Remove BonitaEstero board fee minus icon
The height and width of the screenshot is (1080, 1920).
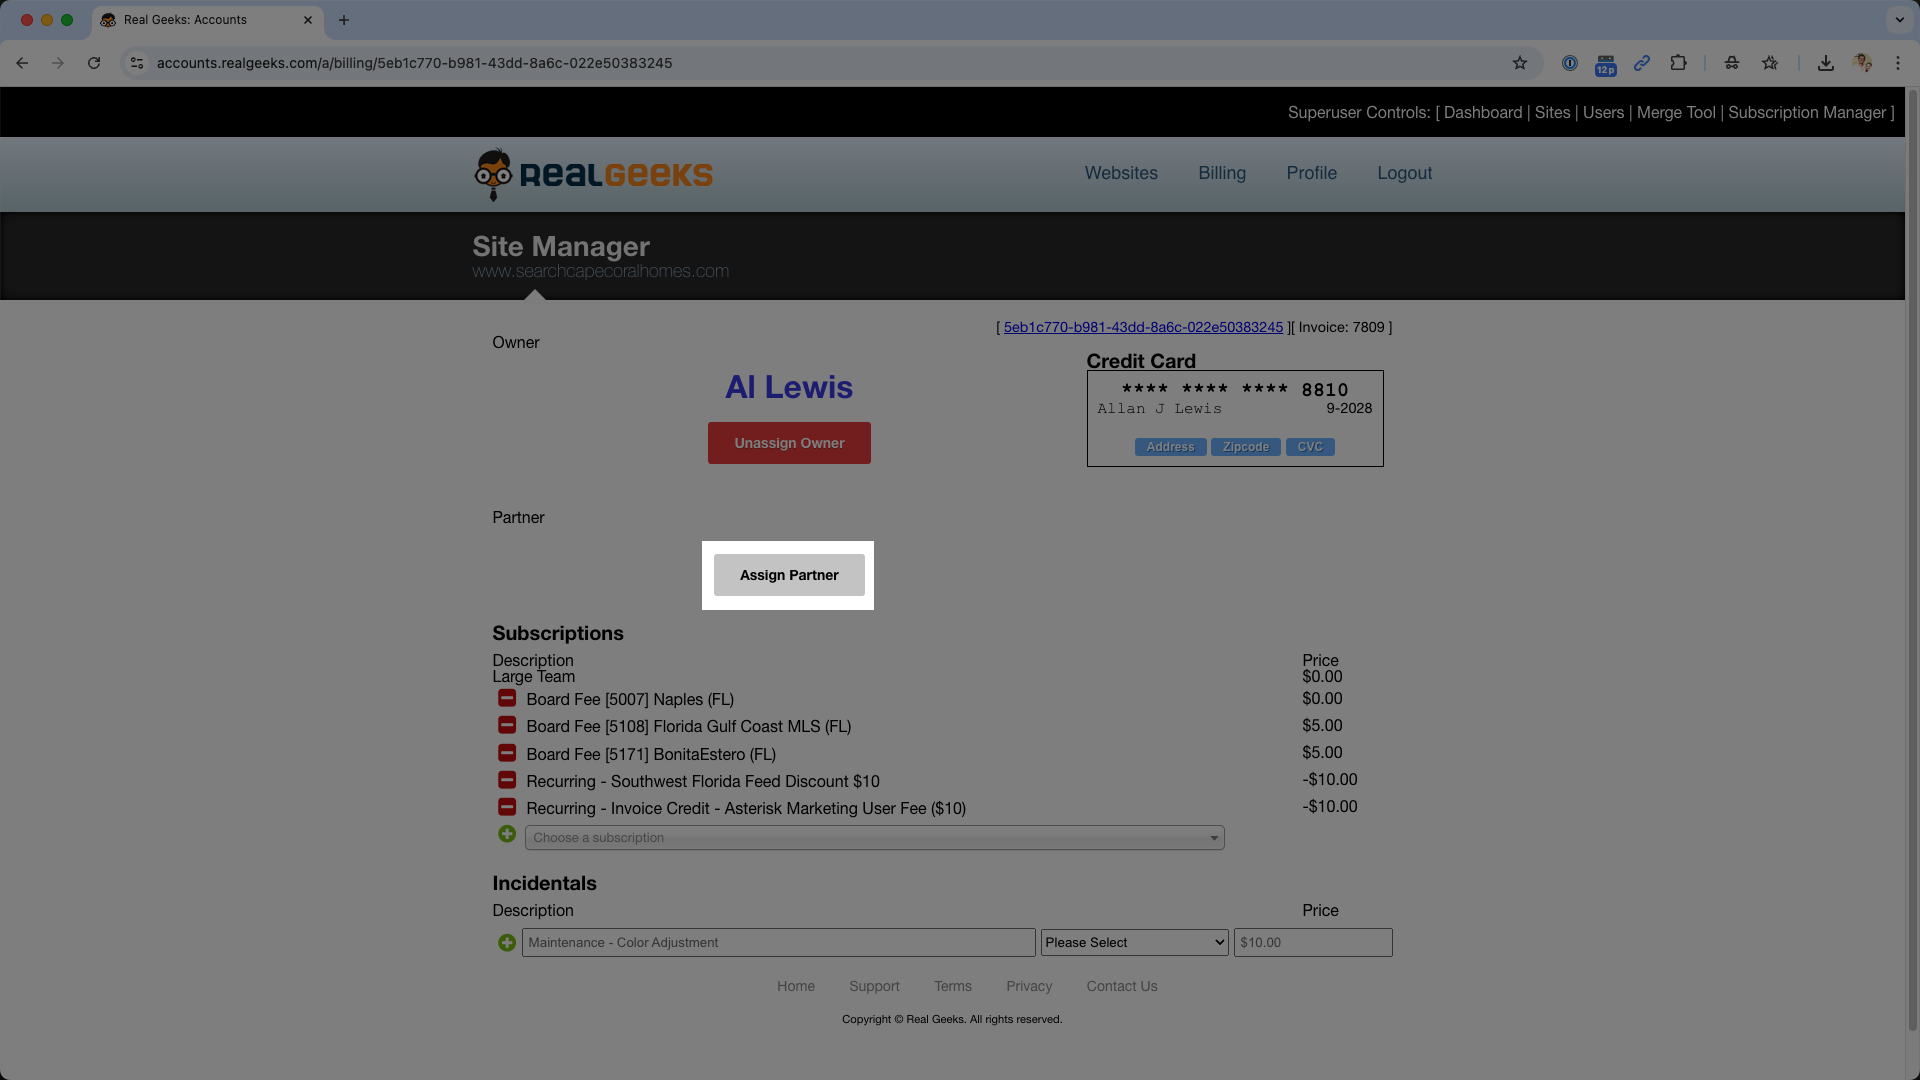(507, 753)
